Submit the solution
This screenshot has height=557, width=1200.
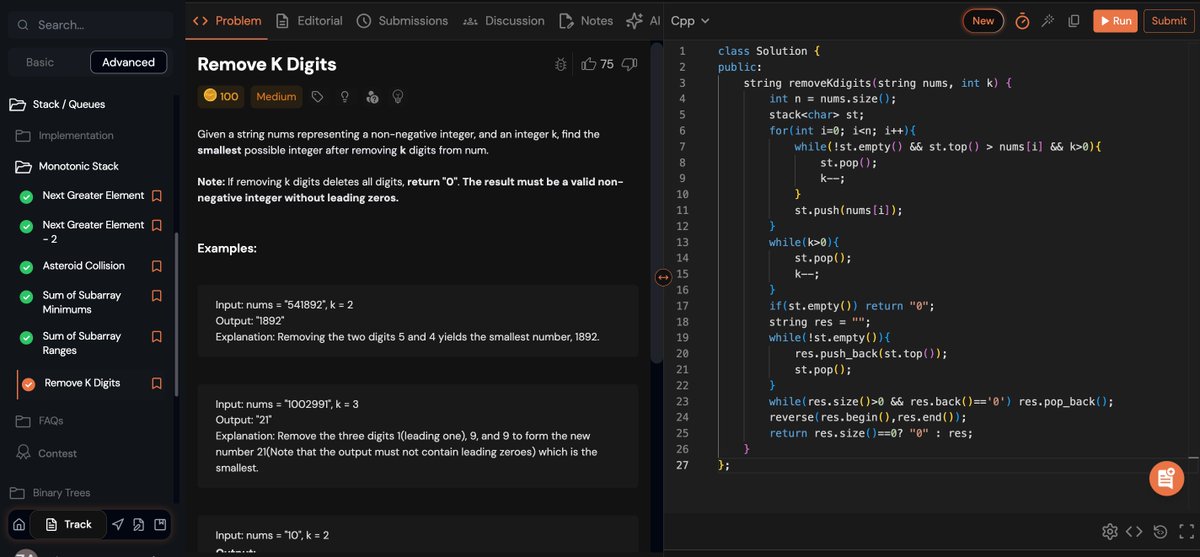click(x=1169, y=20)
